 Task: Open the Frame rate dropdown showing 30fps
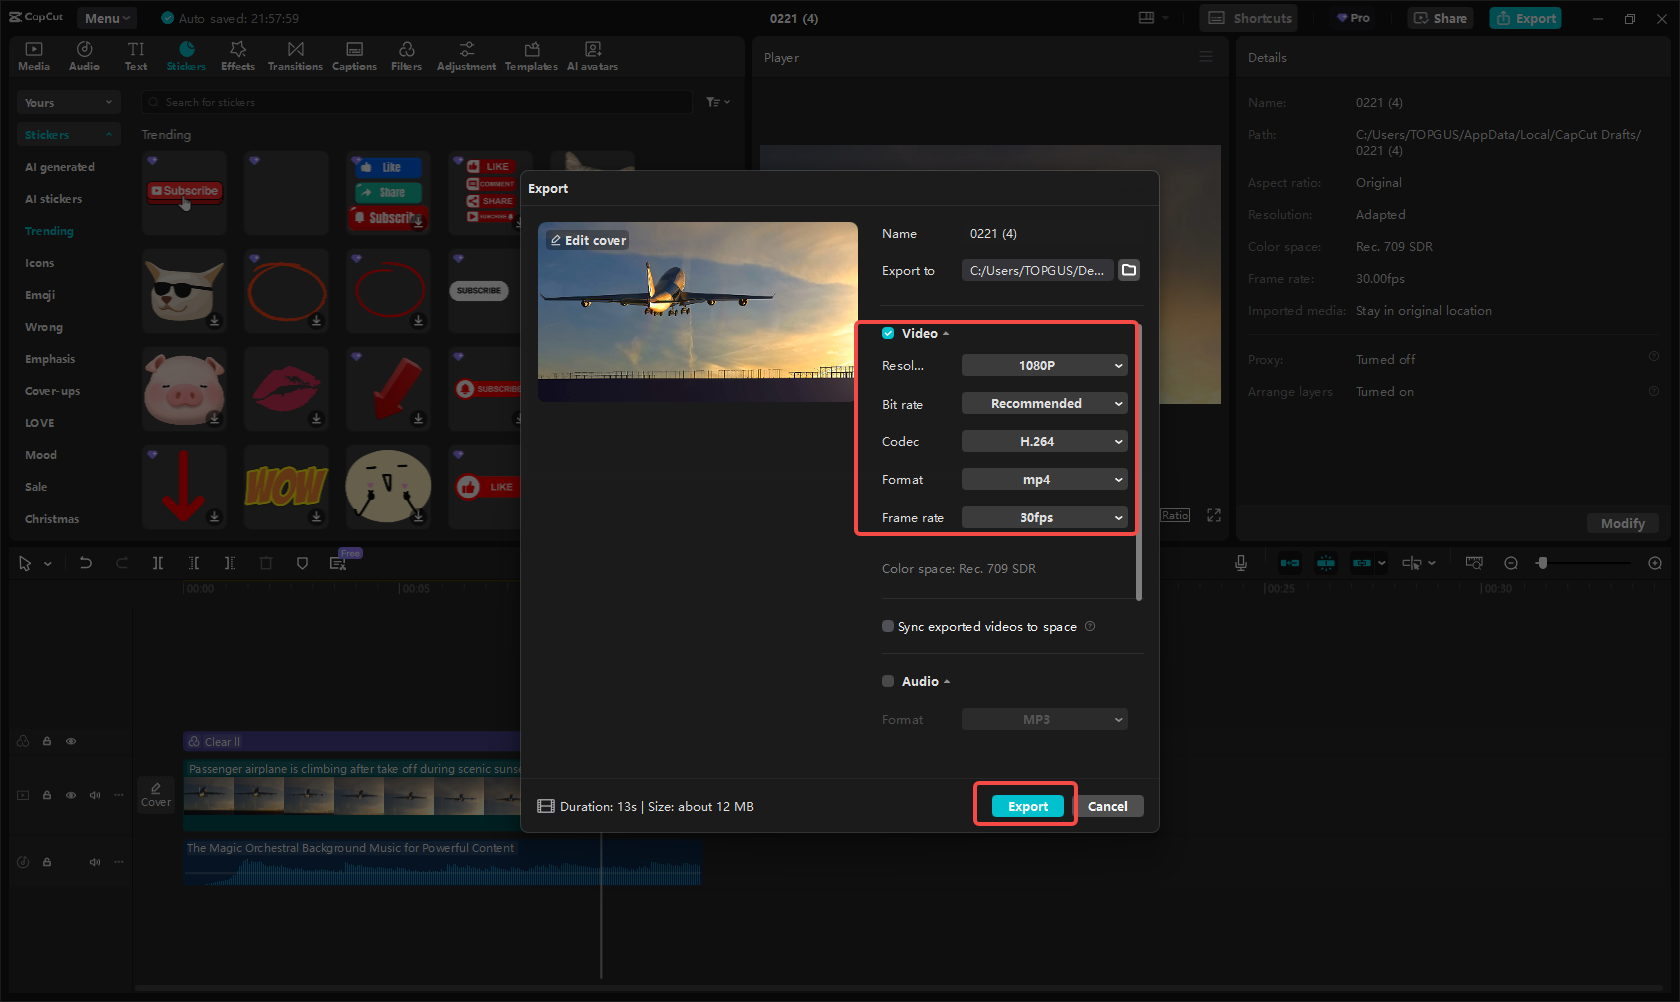(1044, 517)
